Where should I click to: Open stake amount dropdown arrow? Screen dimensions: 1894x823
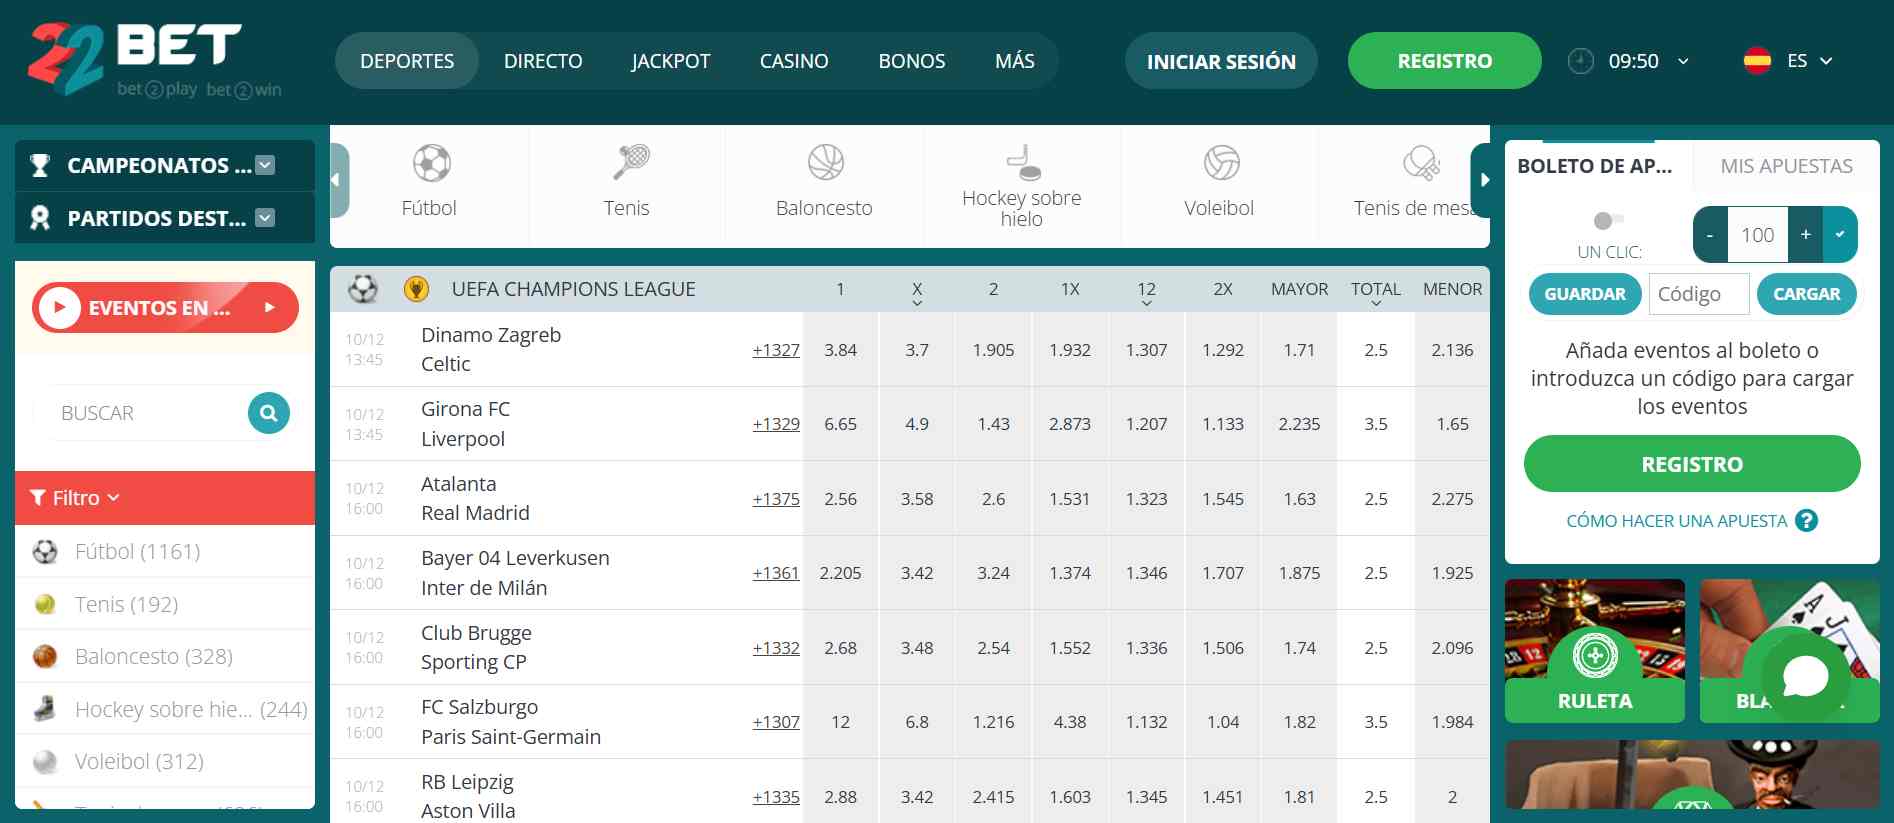(x=1840, y=235)
